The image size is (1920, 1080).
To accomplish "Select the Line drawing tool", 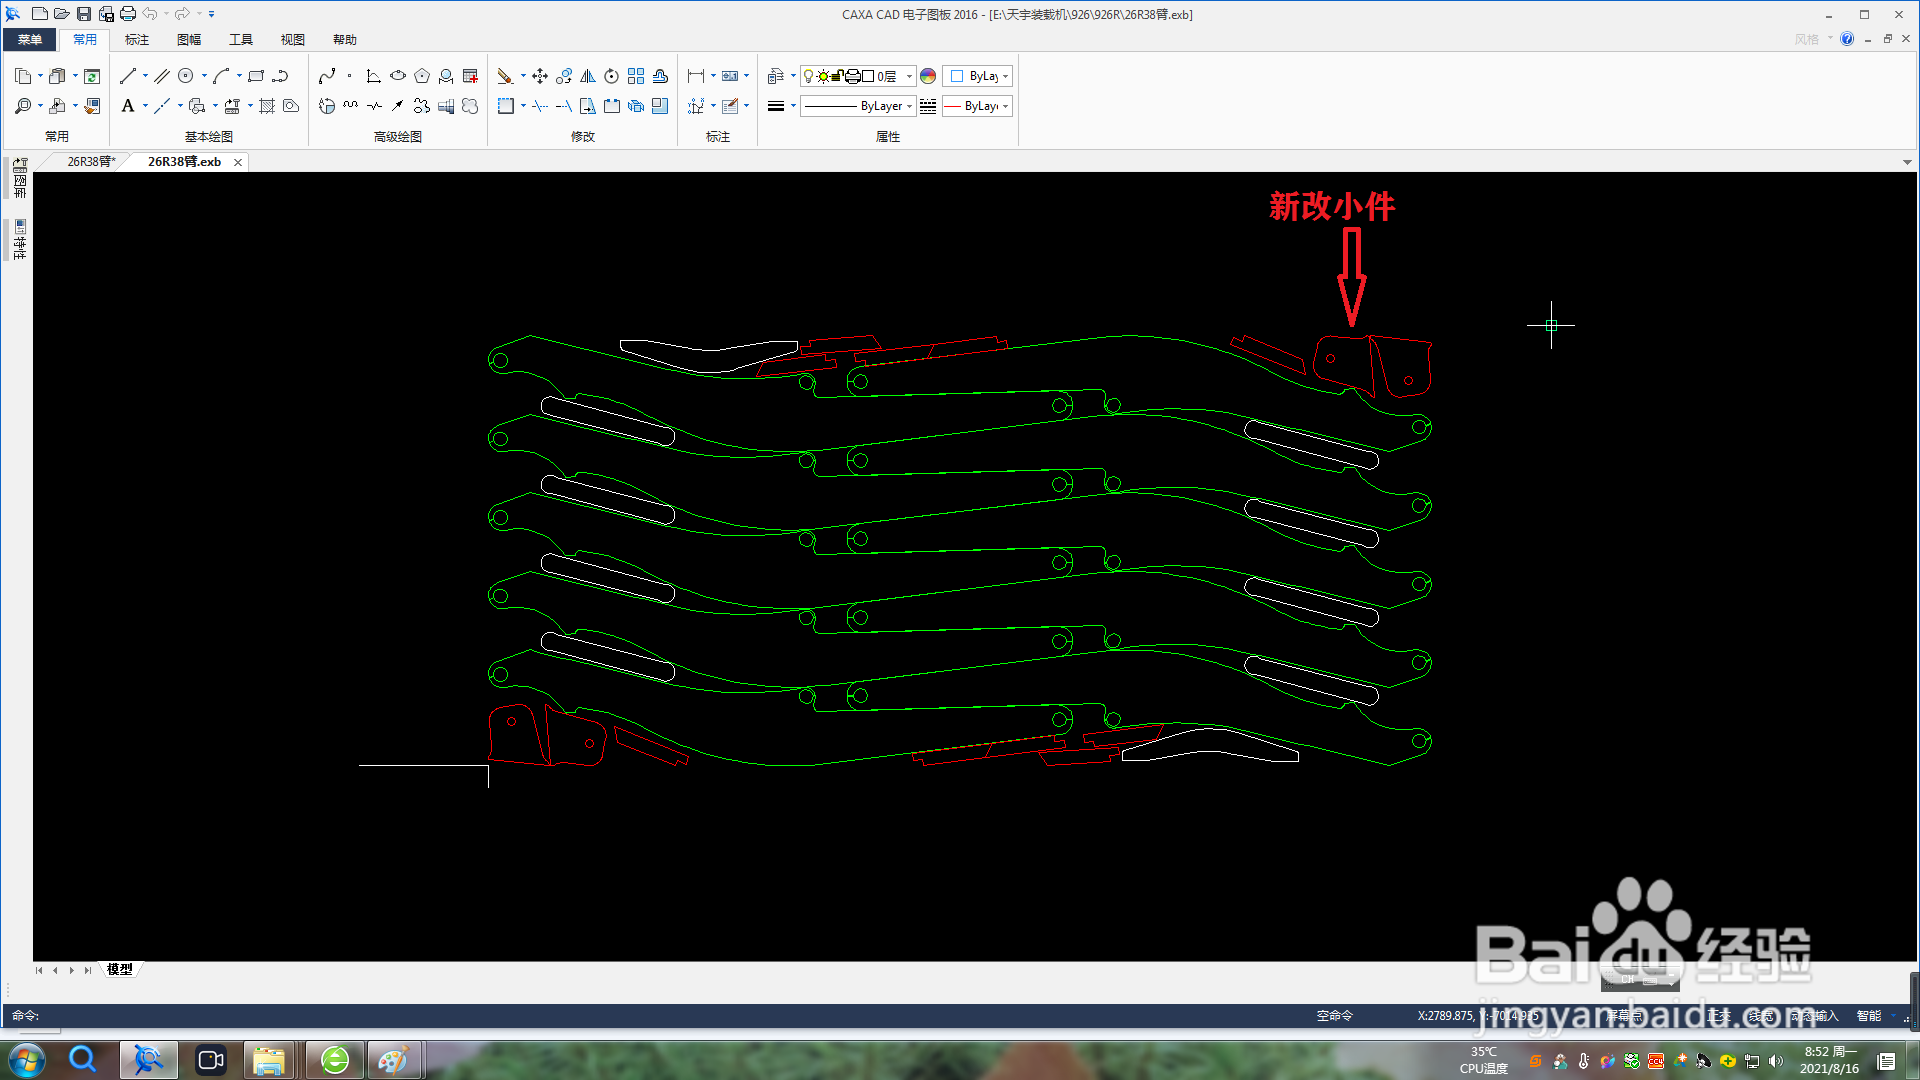I will click(128, 76).
